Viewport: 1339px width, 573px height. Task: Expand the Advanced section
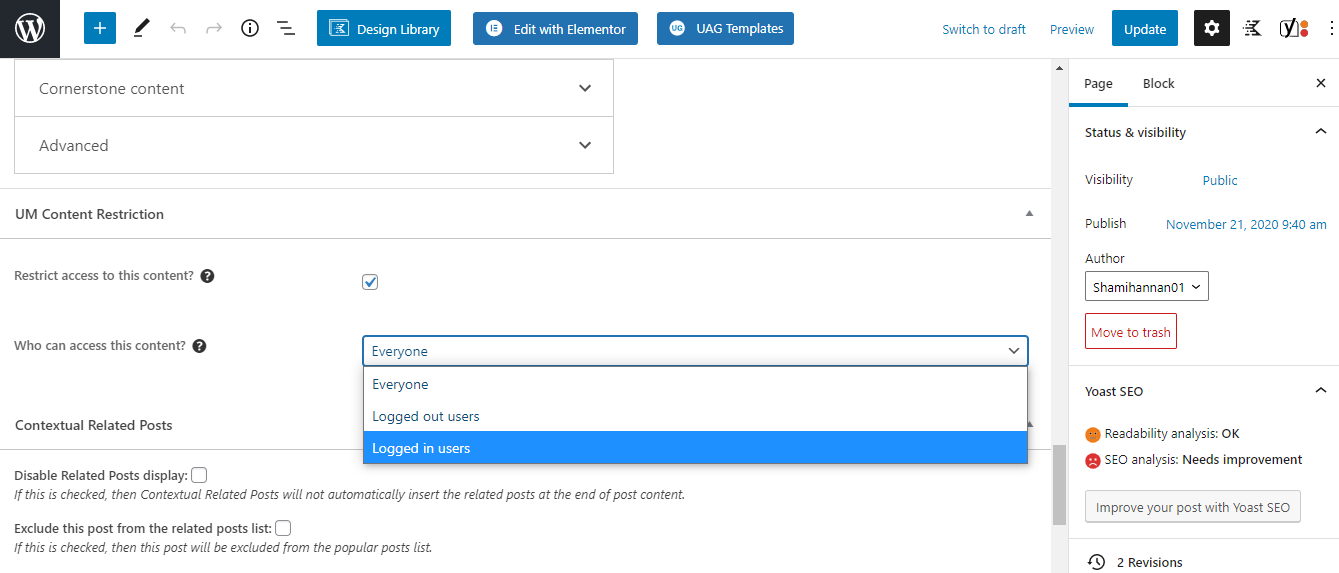(x=314, y=145)
